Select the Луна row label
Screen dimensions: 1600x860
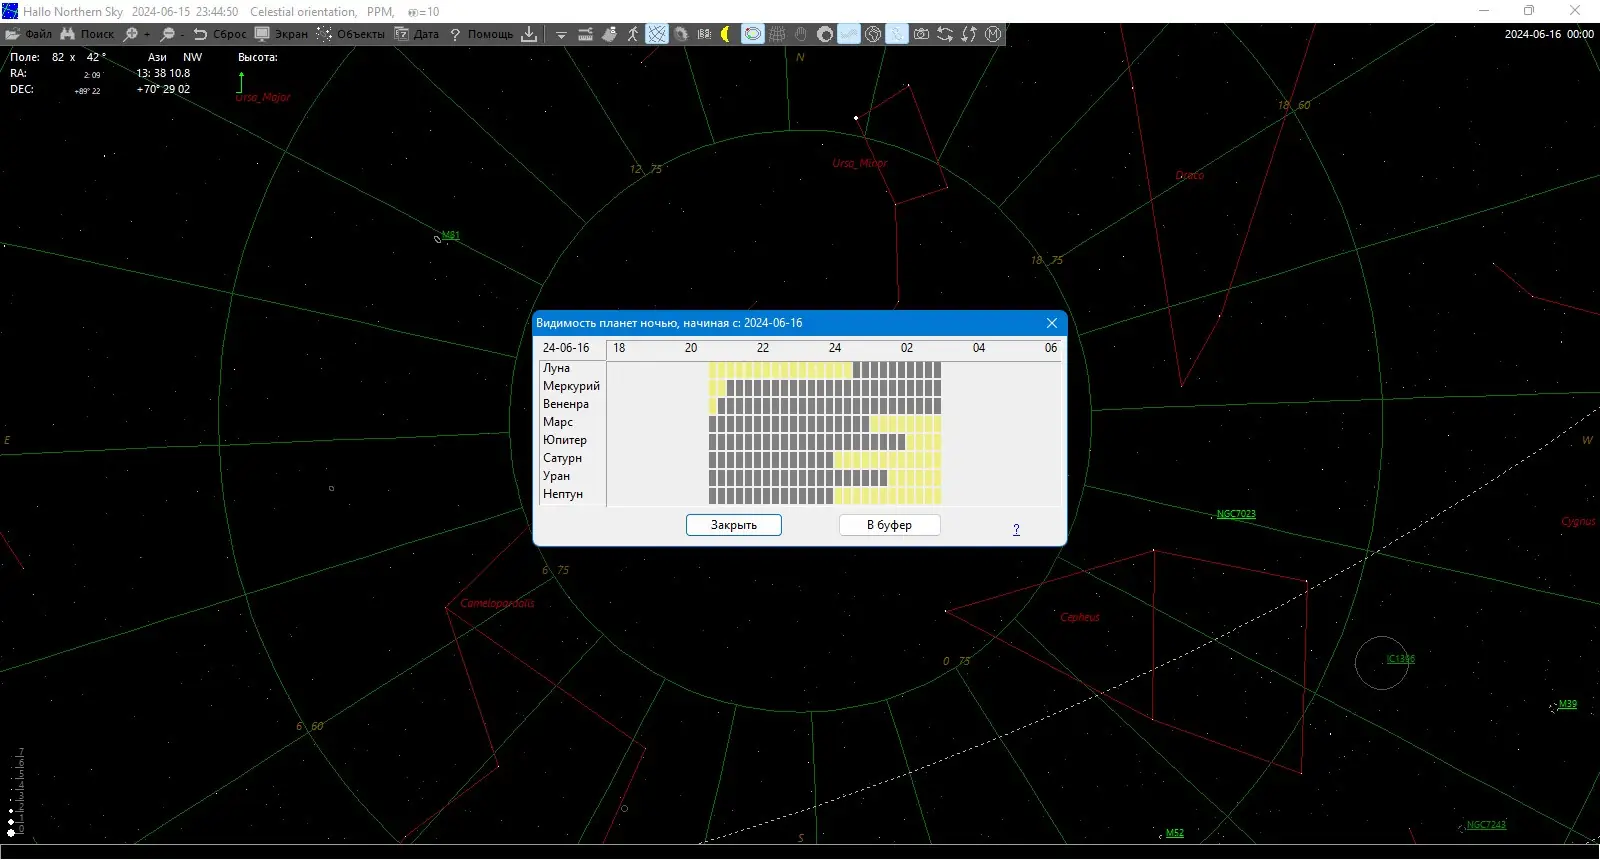[x=557, y=368]
